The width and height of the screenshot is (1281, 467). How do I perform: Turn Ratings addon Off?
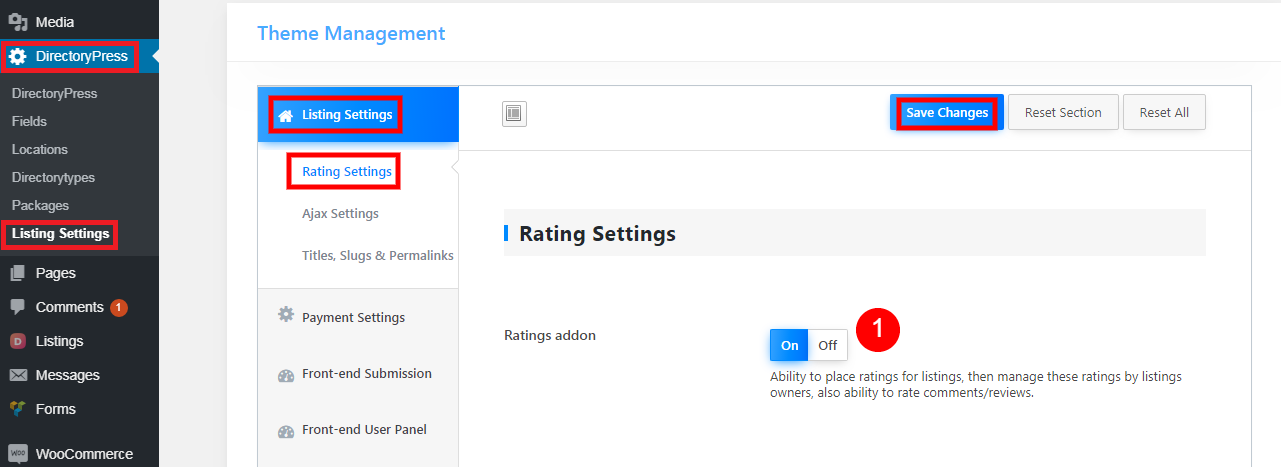point(828,345)
